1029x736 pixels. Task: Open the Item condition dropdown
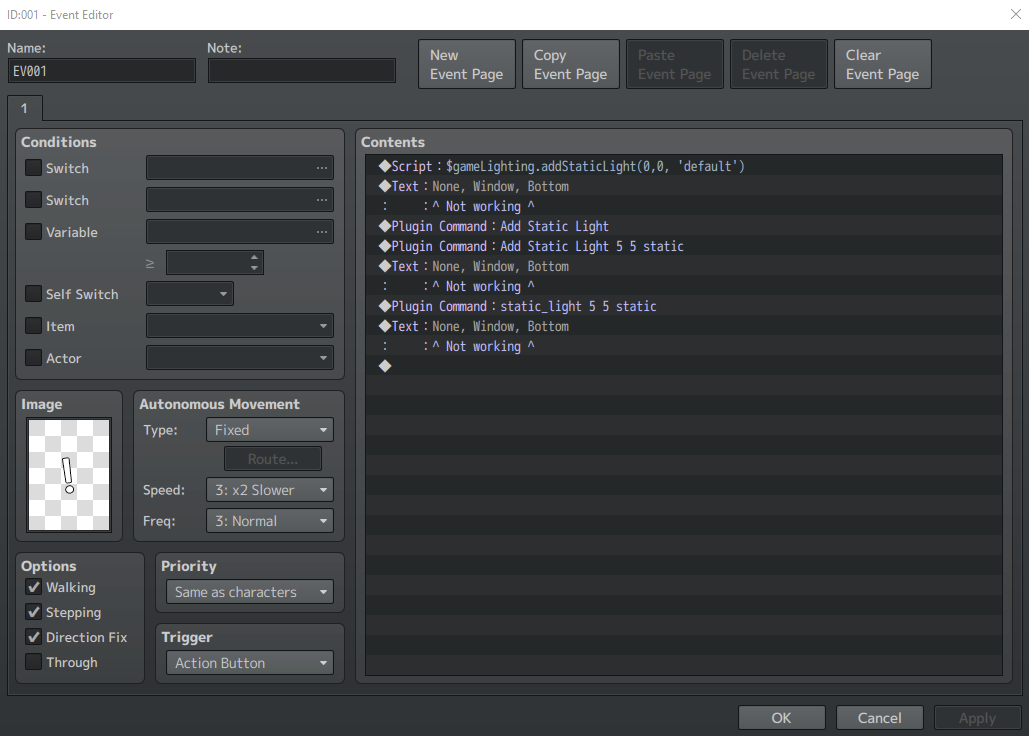coord(240,326)
